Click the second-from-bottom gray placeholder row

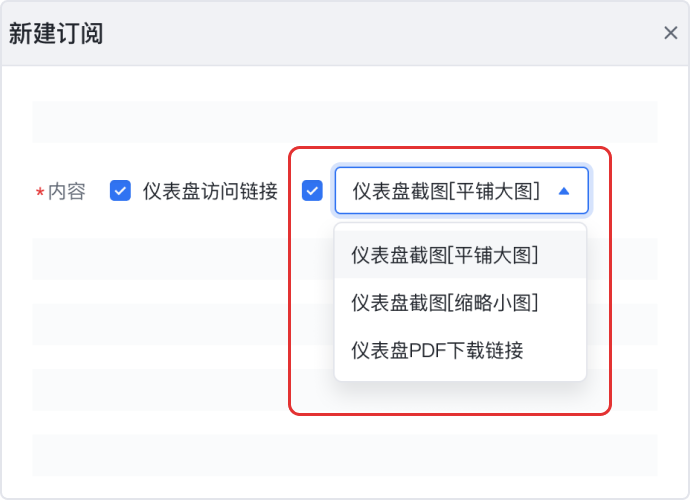[x=160, y=389]
